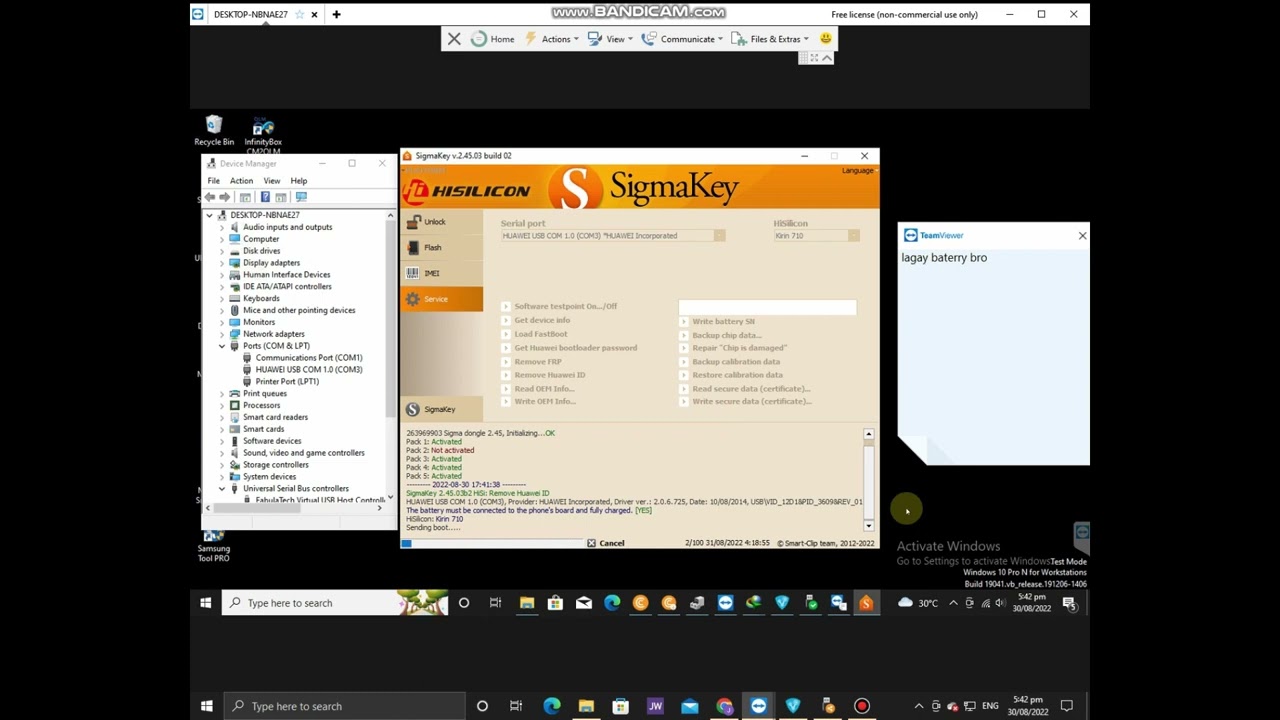The width and height of the screenshot is (1280, 720).
Task: Expand Network adapters node
Action: [222, 334]
